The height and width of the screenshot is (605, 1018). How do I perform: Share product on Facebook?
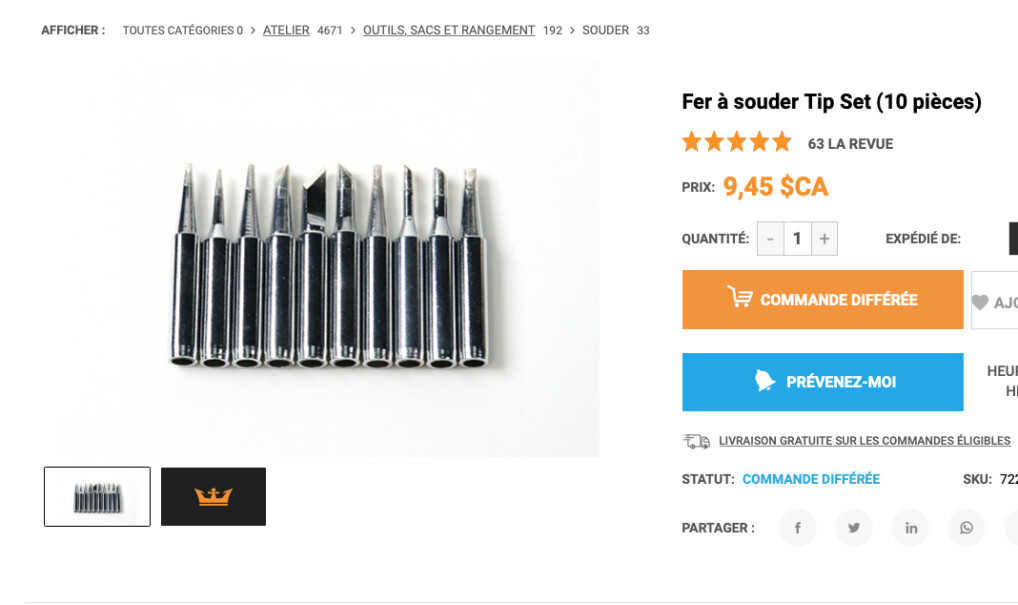tap(797, 528)
